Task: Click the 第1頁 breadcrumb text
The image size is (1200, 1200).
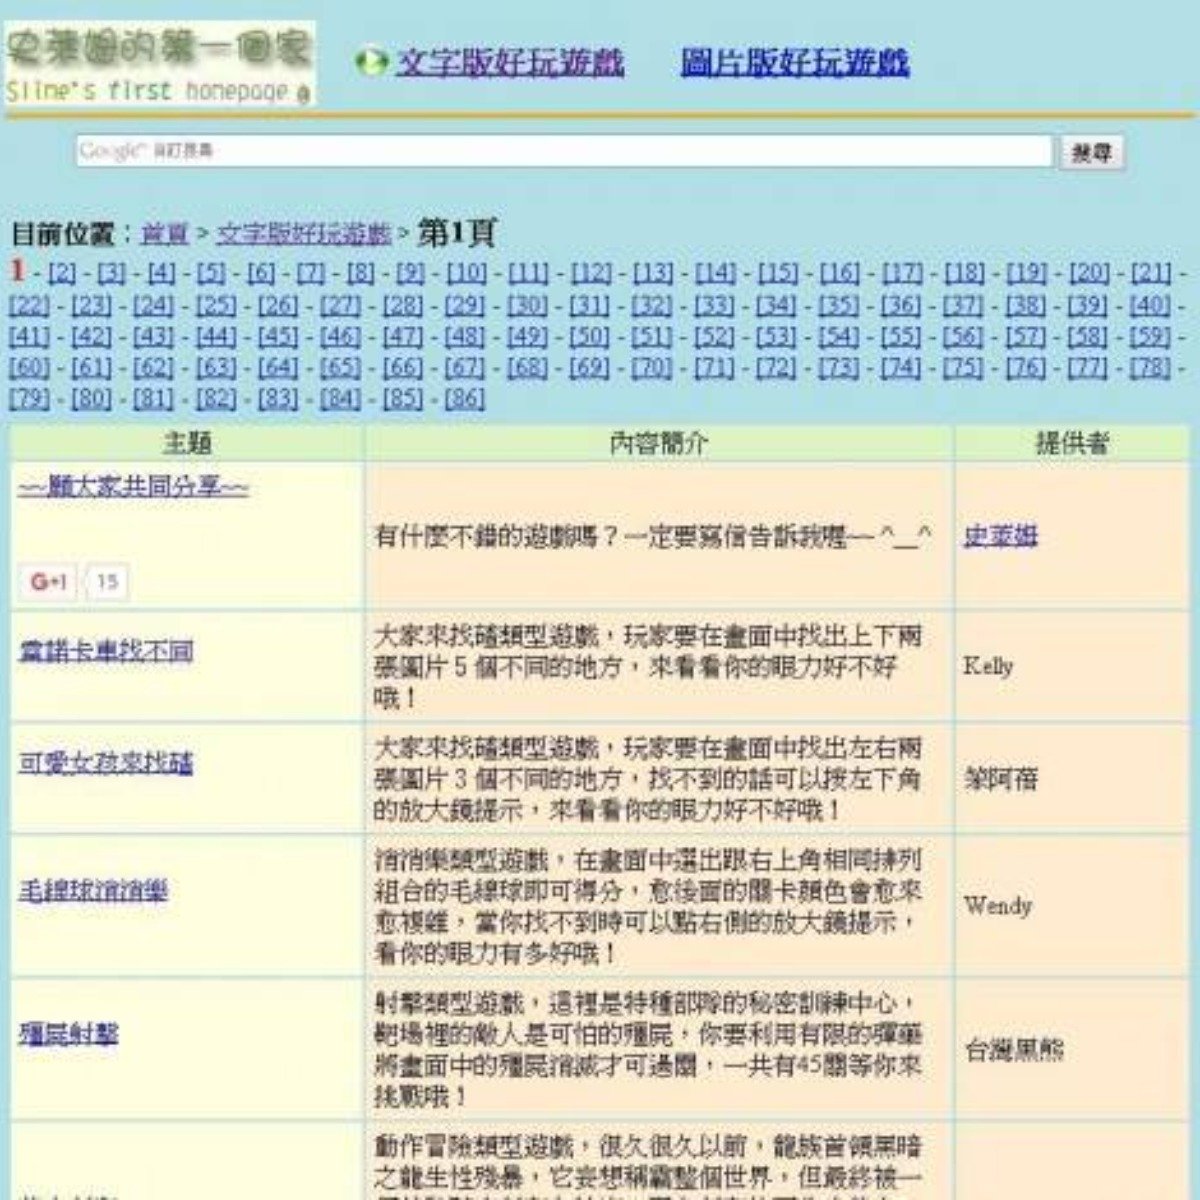Action: (x=457, y=234)
